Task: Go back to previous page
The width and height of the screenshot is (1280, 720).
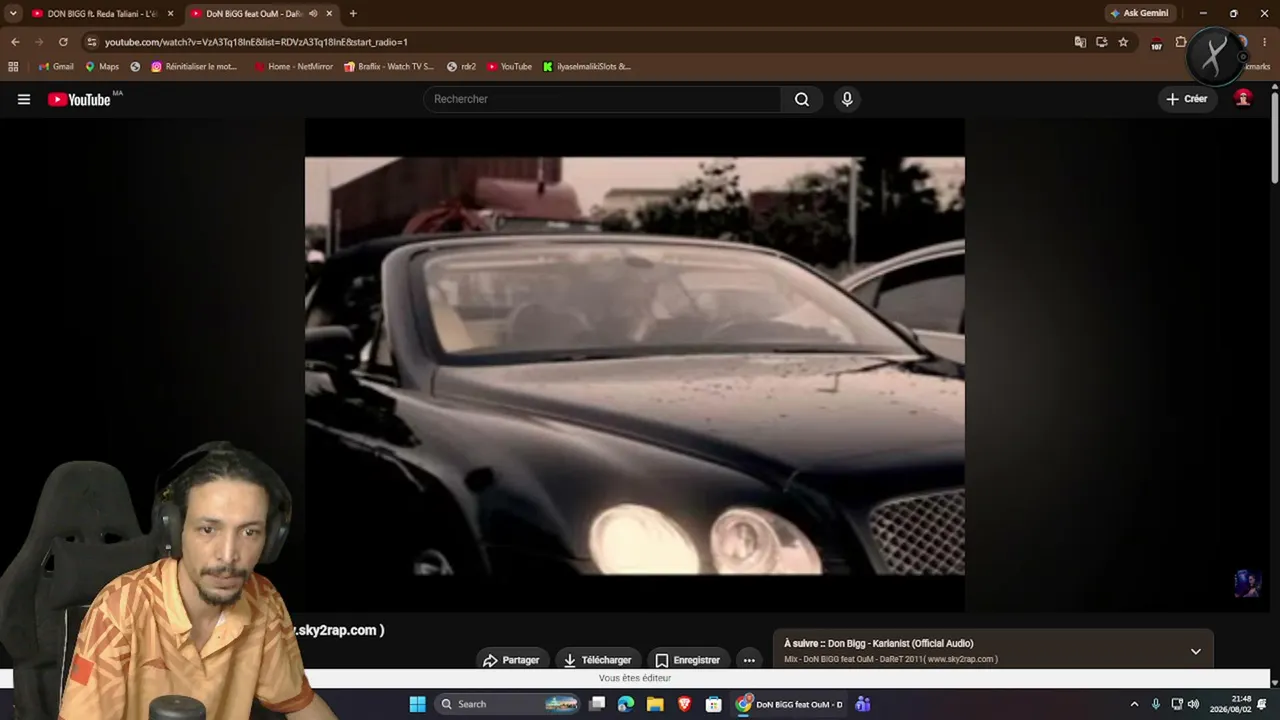Action: pos(15,42)
